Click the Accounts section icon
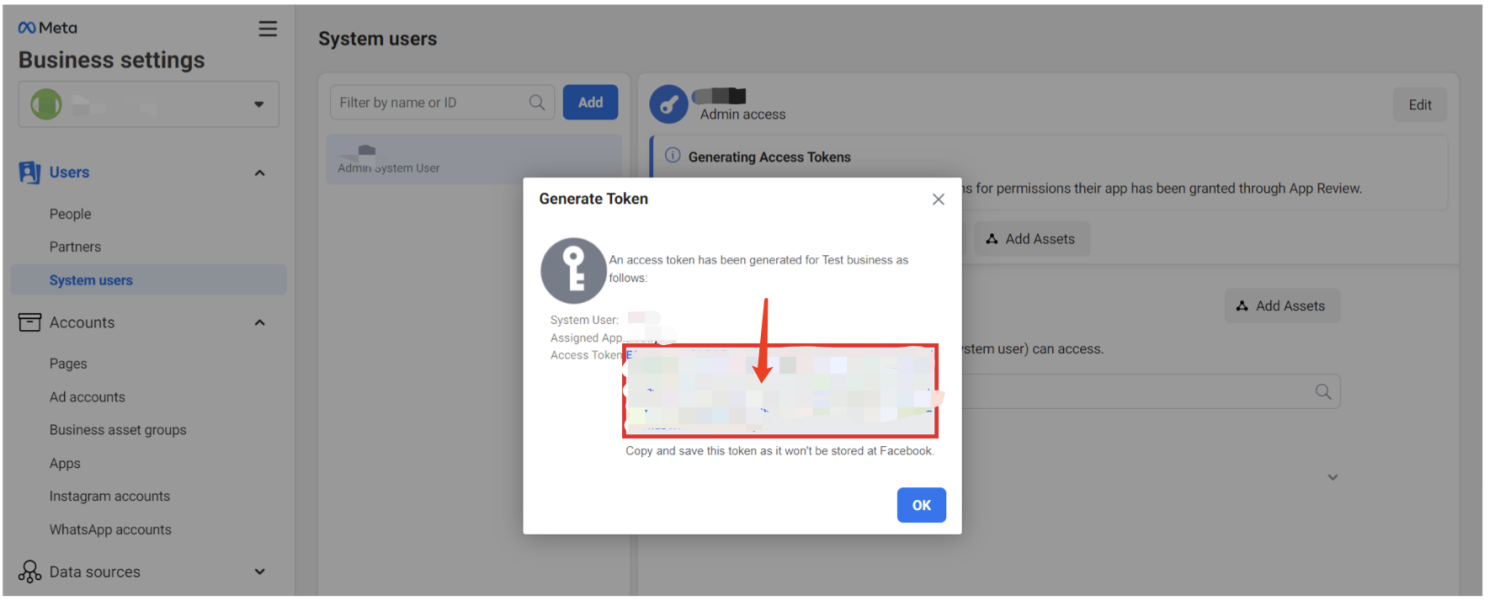This screenshot has height=611, width=1500. coord(30,322)
